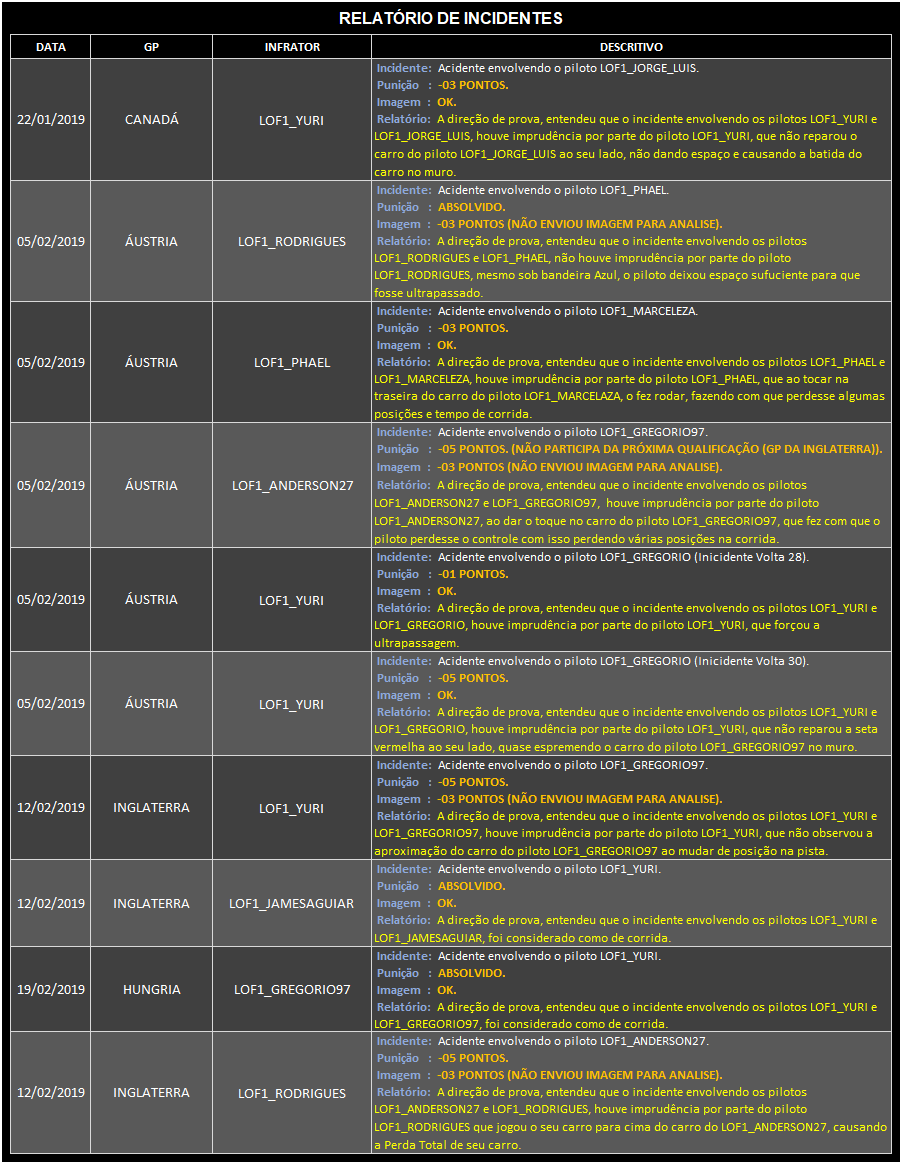
Task: Select the GP column header
Action: 152,47
